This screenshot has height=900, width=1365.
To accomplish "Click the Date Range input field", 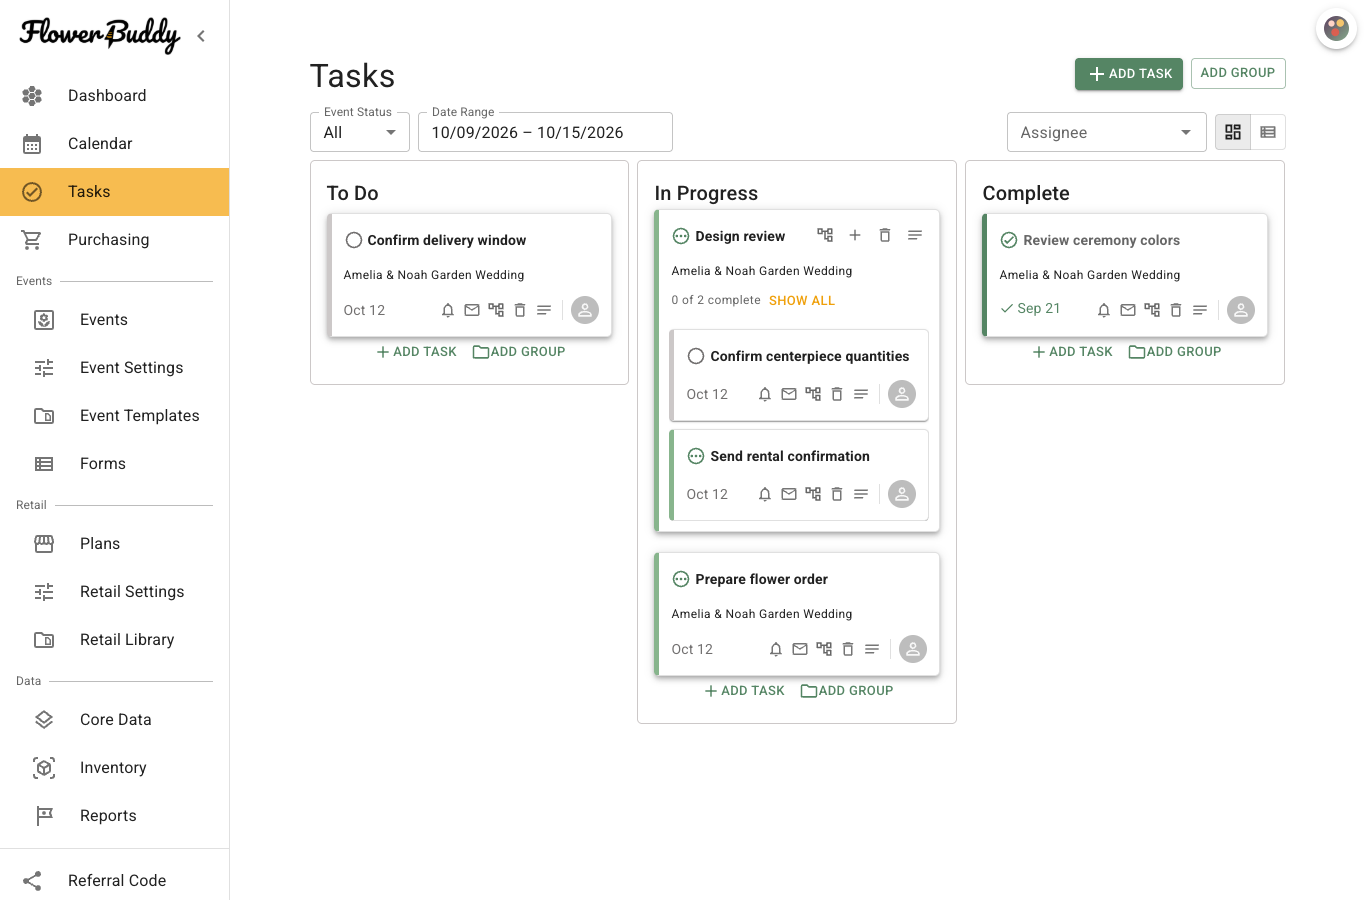I will [545, 132].
